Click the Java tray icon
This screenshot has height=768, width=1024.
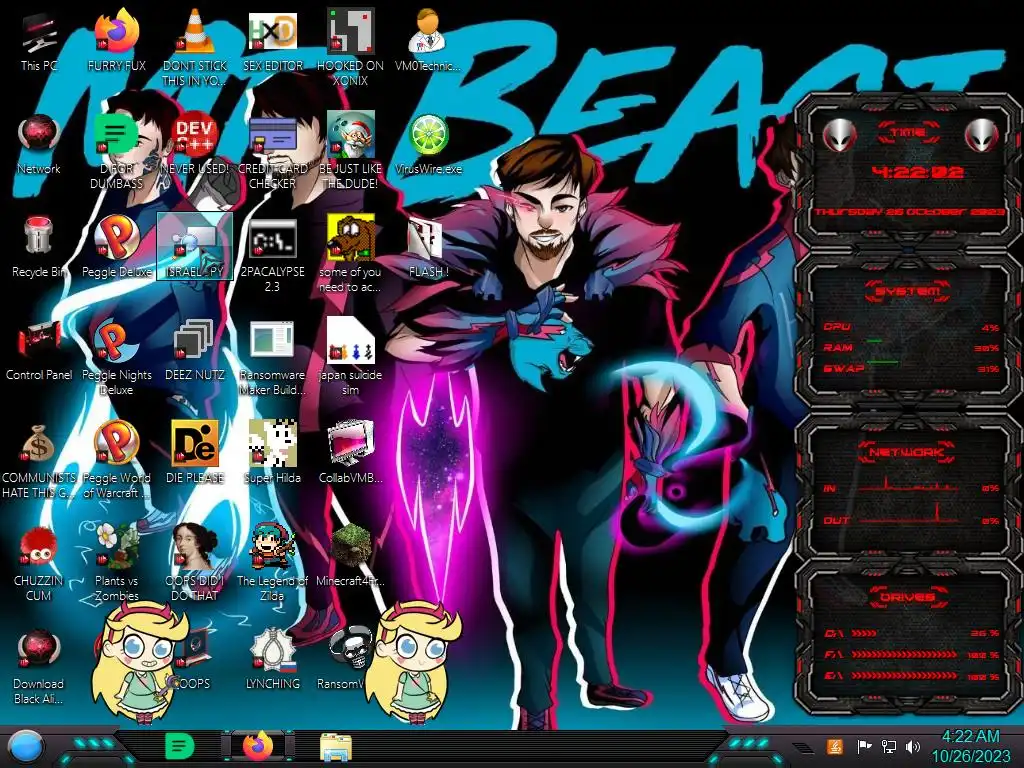835,746
